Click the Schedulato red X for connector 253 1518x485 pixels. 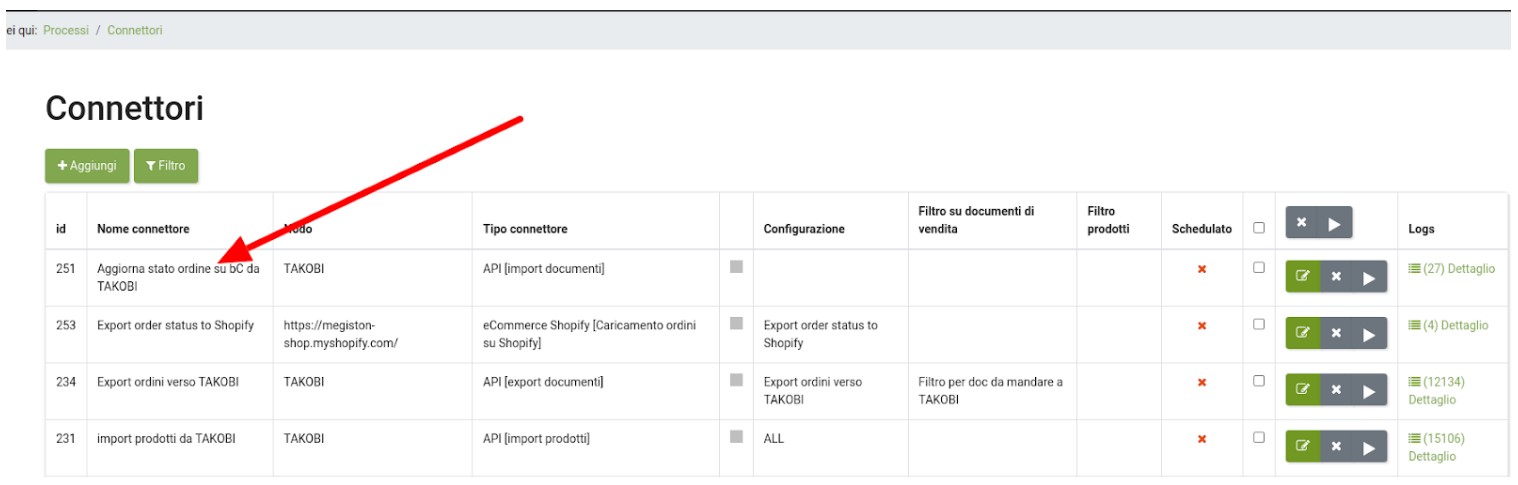1202,326
